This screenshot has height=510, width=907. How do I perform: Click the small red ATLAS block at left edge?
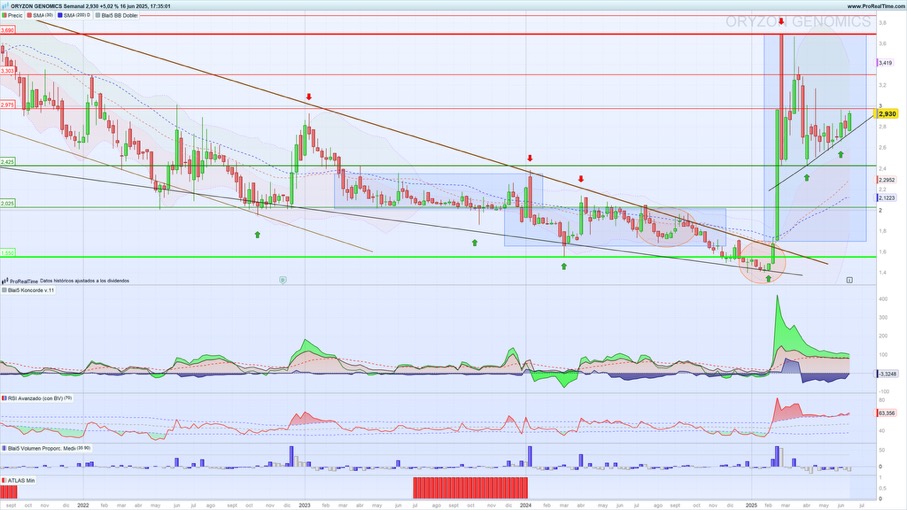coord(9,492)
